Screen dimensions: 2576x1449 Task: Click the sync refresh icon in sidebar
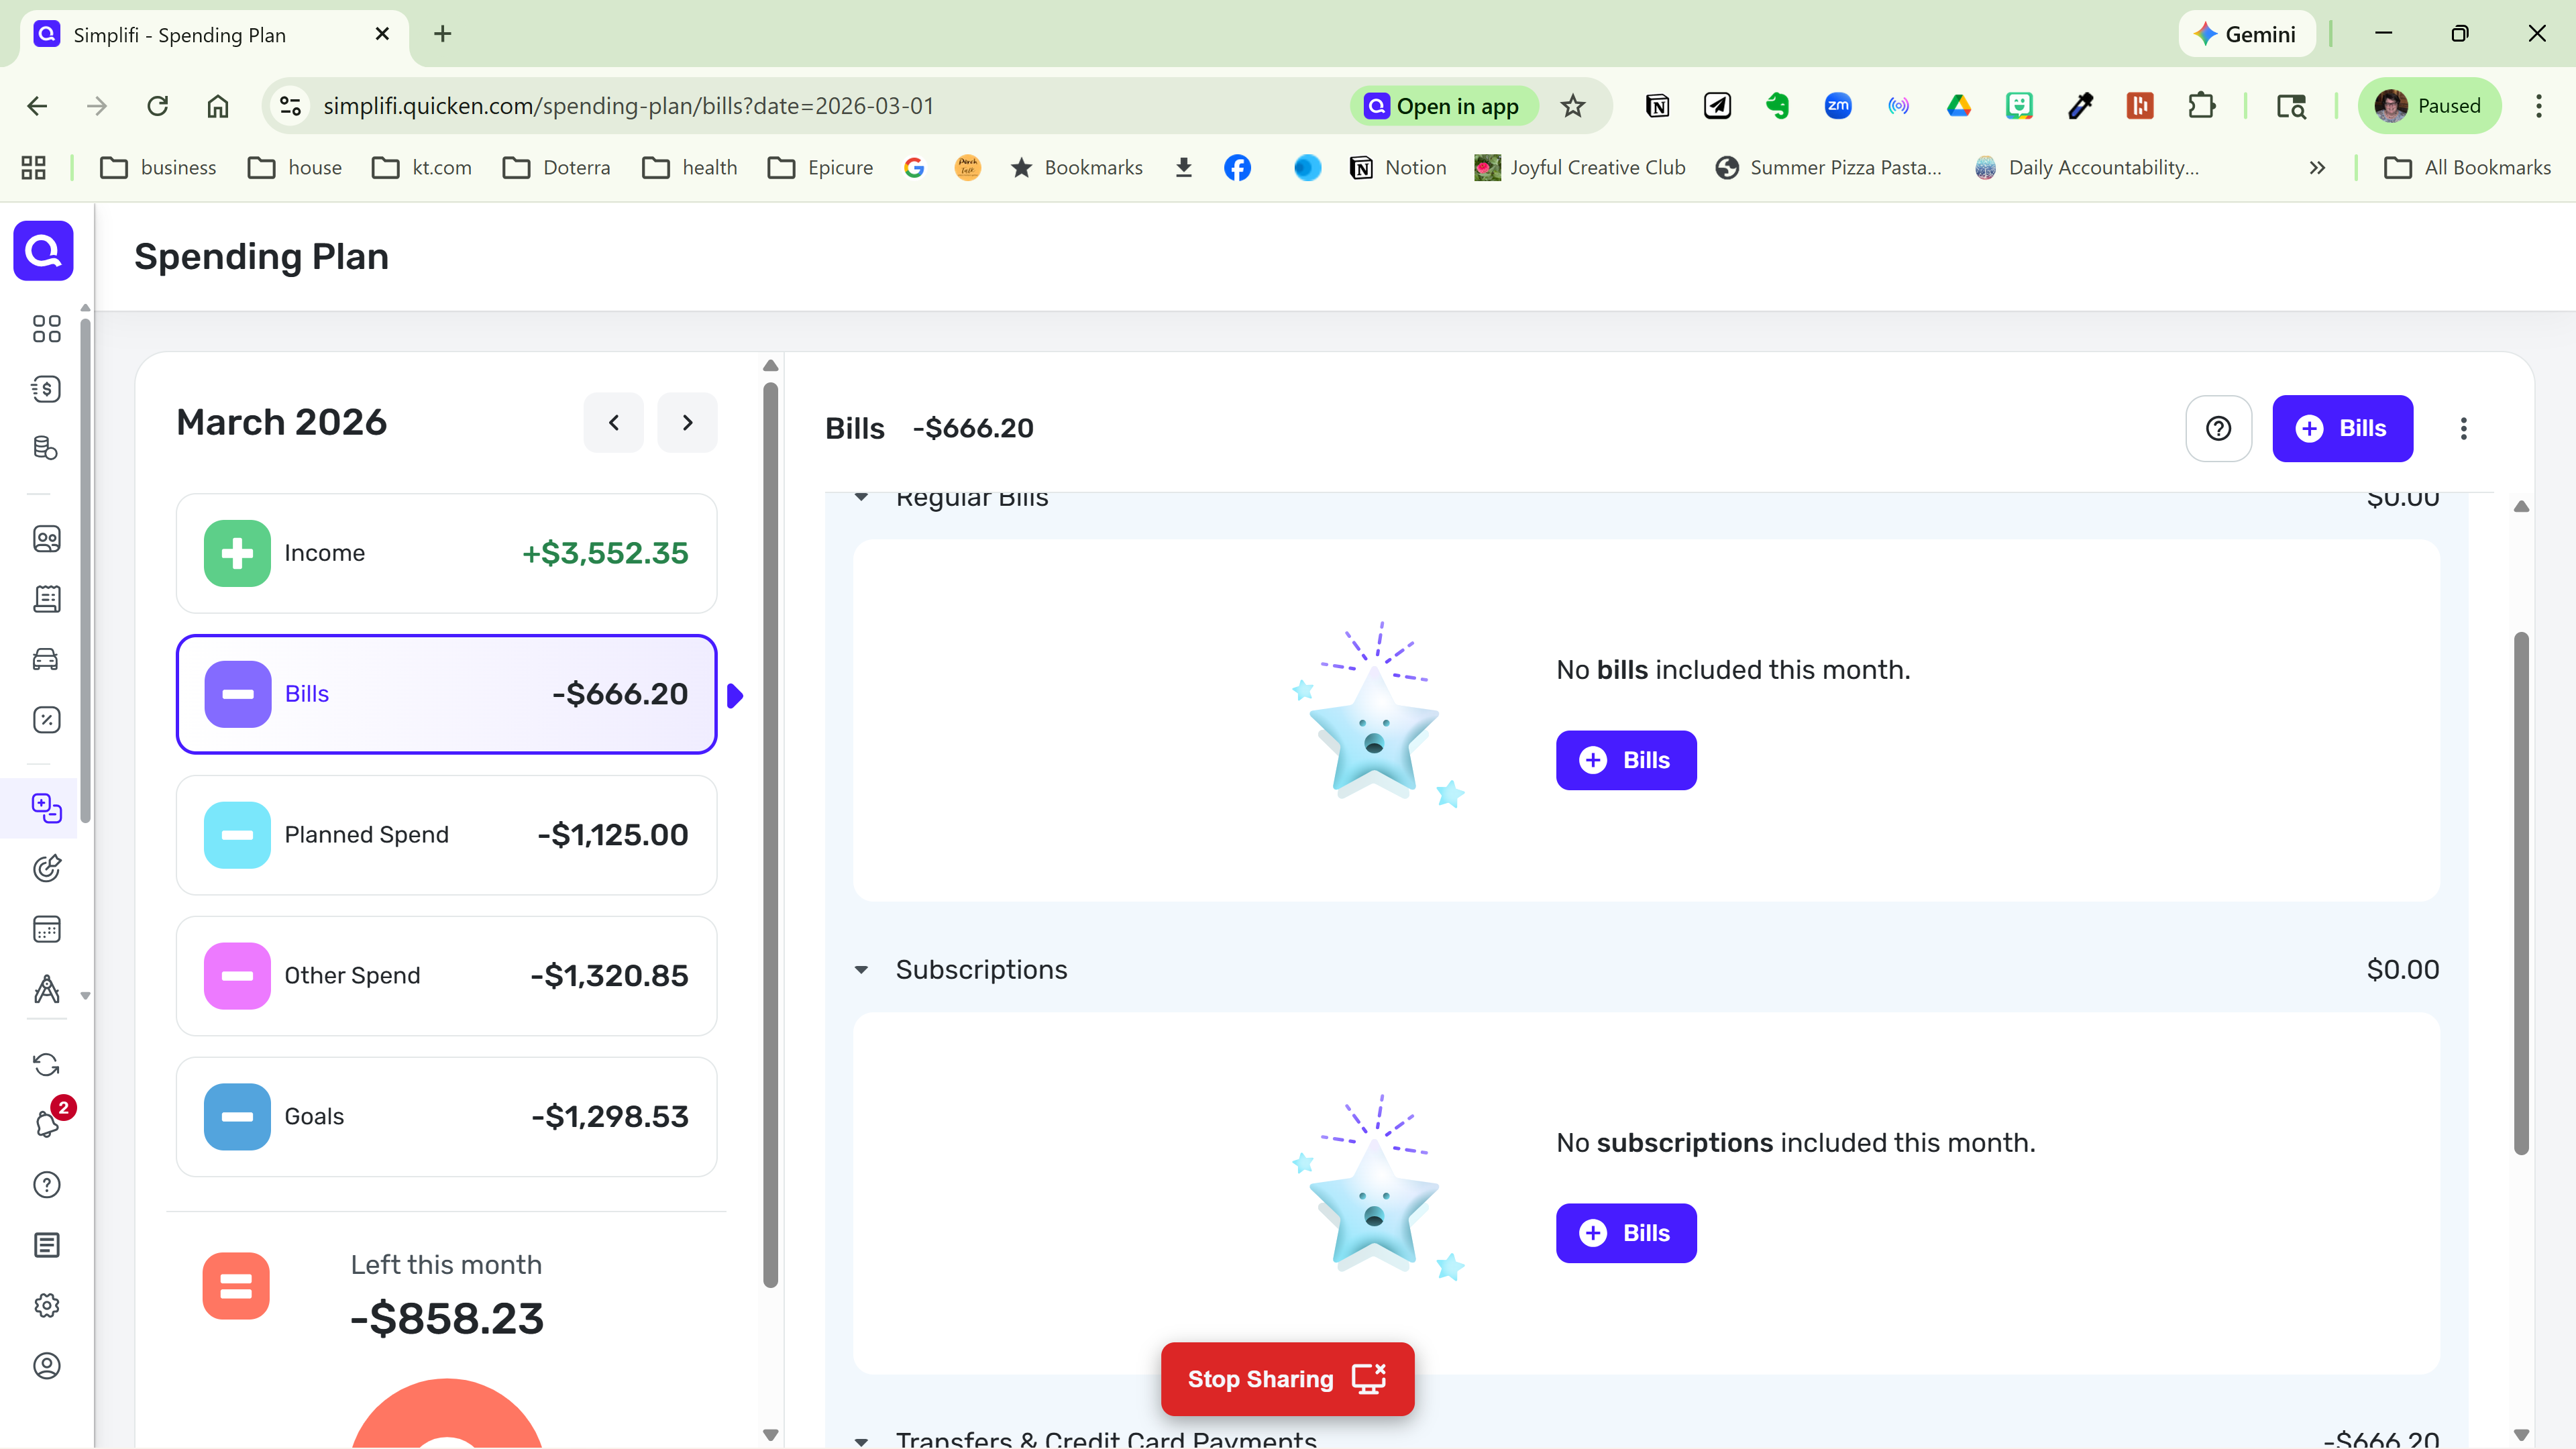tap(46, 1064)
